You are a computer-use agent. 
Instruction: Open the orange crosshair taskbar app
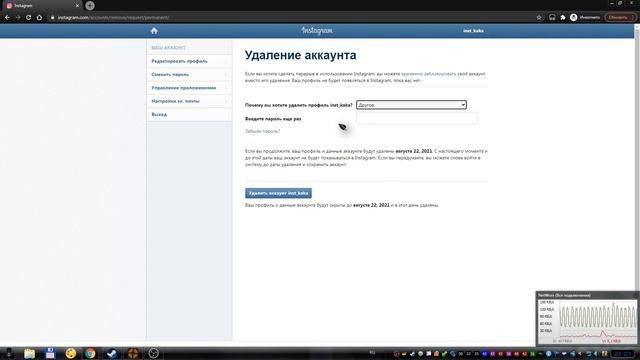[x=133, y=353]
